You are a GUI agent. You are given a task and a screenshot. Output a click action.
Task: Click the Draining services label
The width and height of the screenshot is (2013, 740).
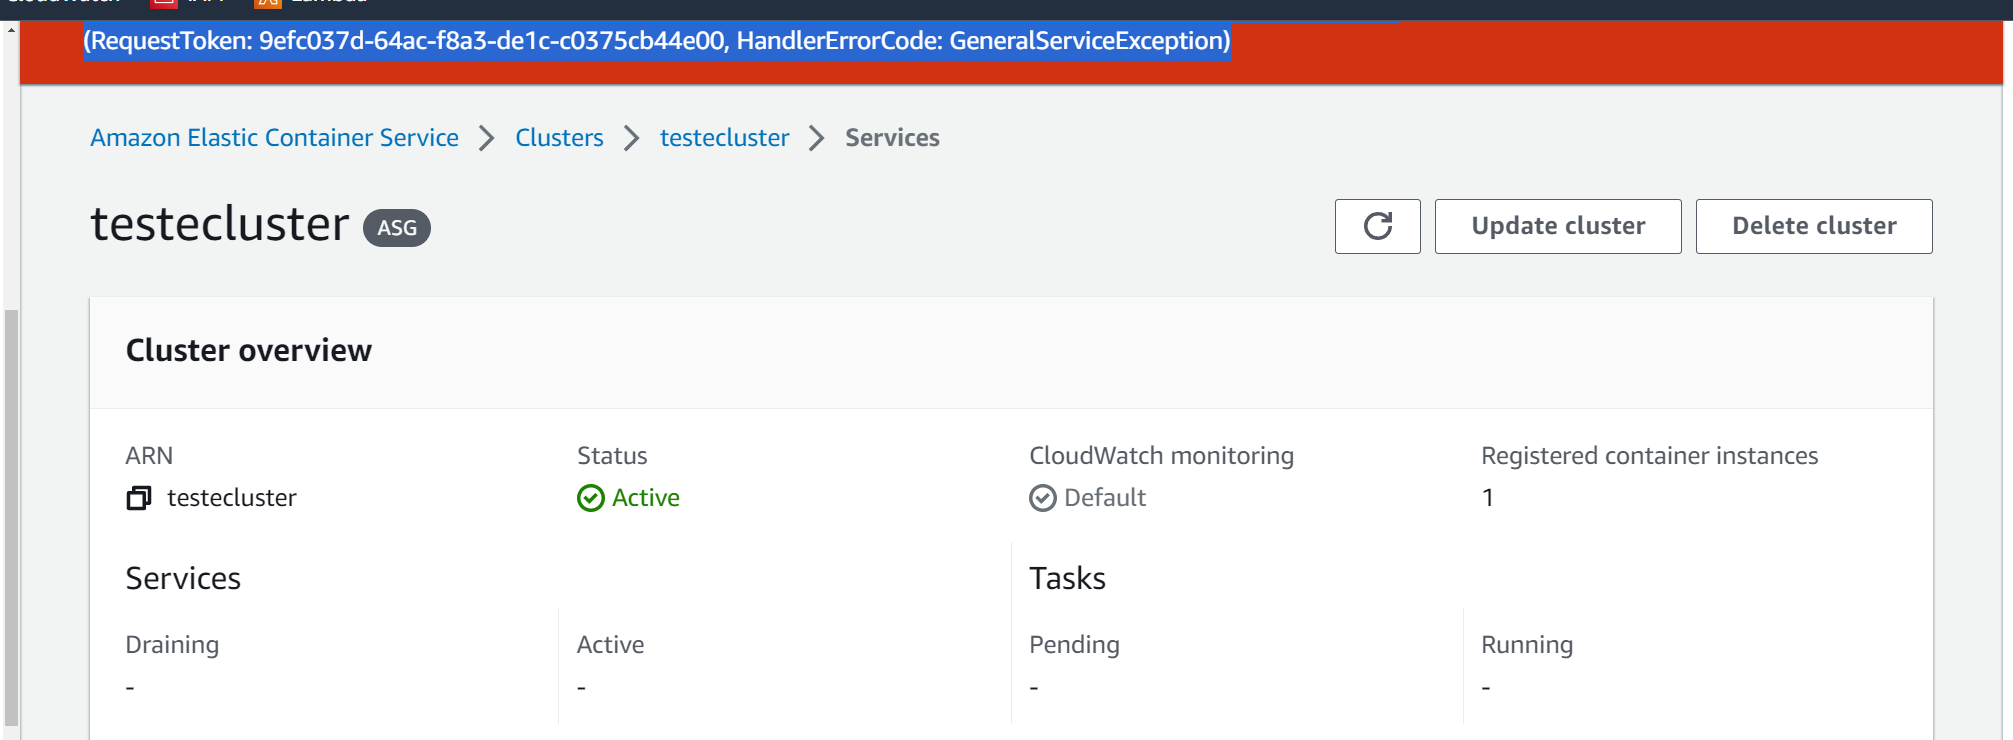[x=172, y=645]
